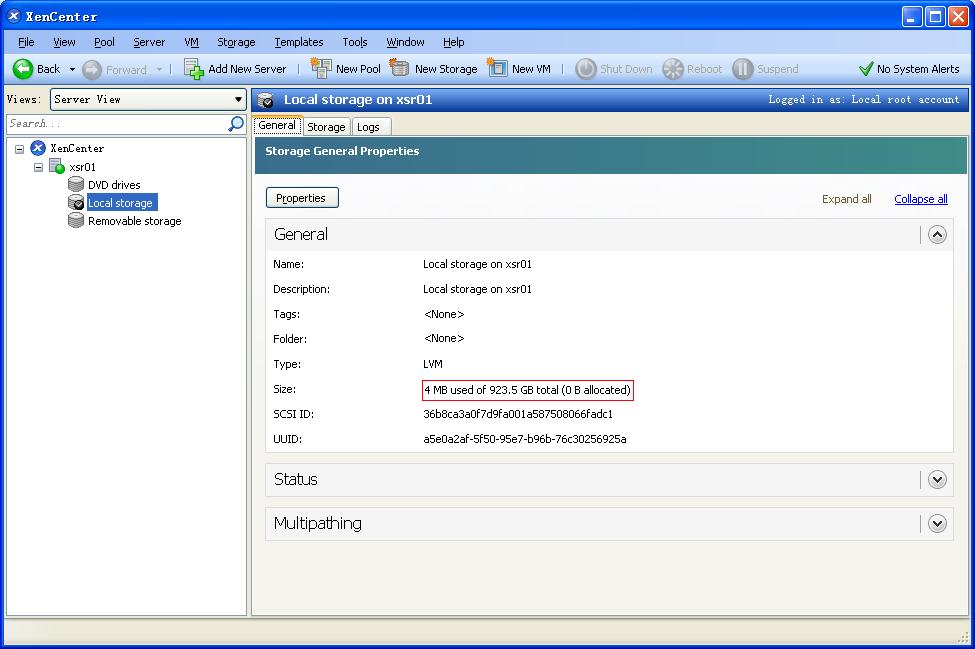The image size is (975, 649).
Task: Click the Collapse all link
Action: point(921,199)
